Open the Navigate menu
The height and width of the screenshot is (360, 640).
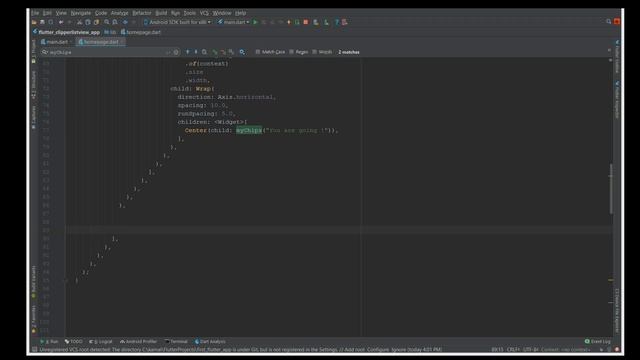coord(80,13)
